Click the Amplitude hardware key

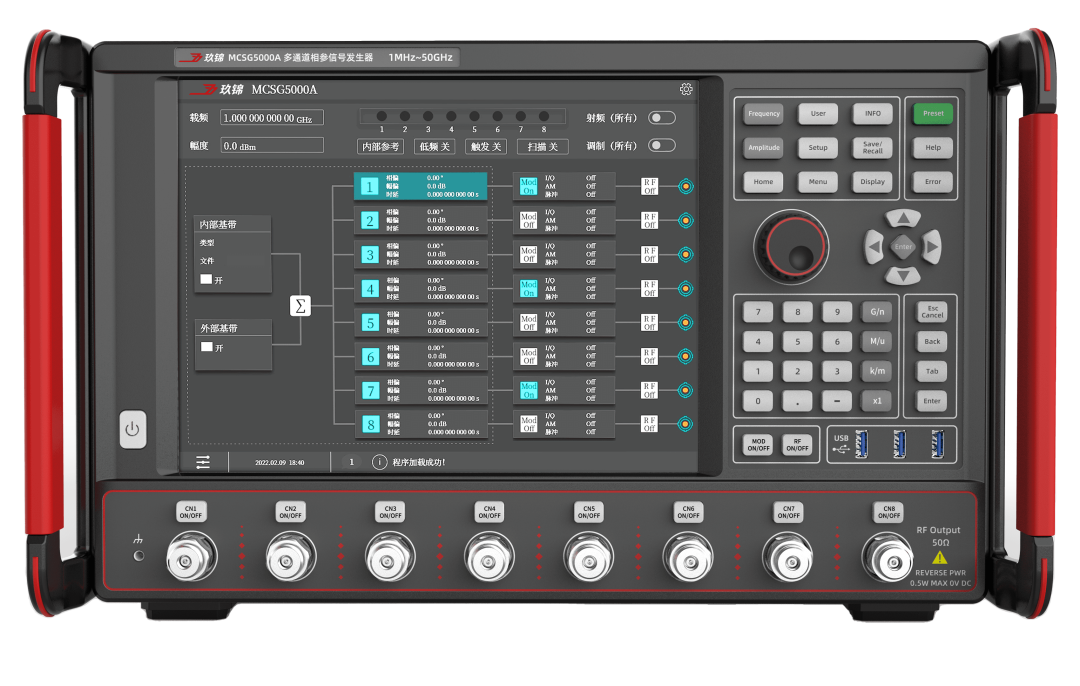pyautogui.click(x=764, y=147)
